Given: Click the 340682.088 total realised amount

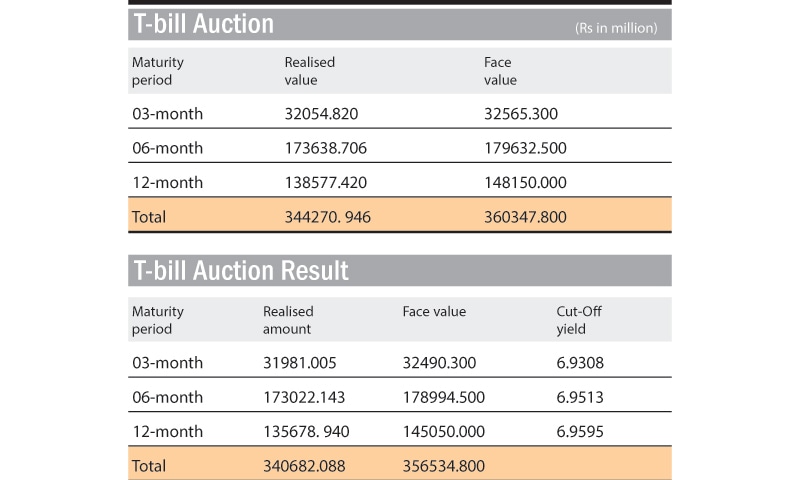Looking at the screenshot, I should [304, 465].
